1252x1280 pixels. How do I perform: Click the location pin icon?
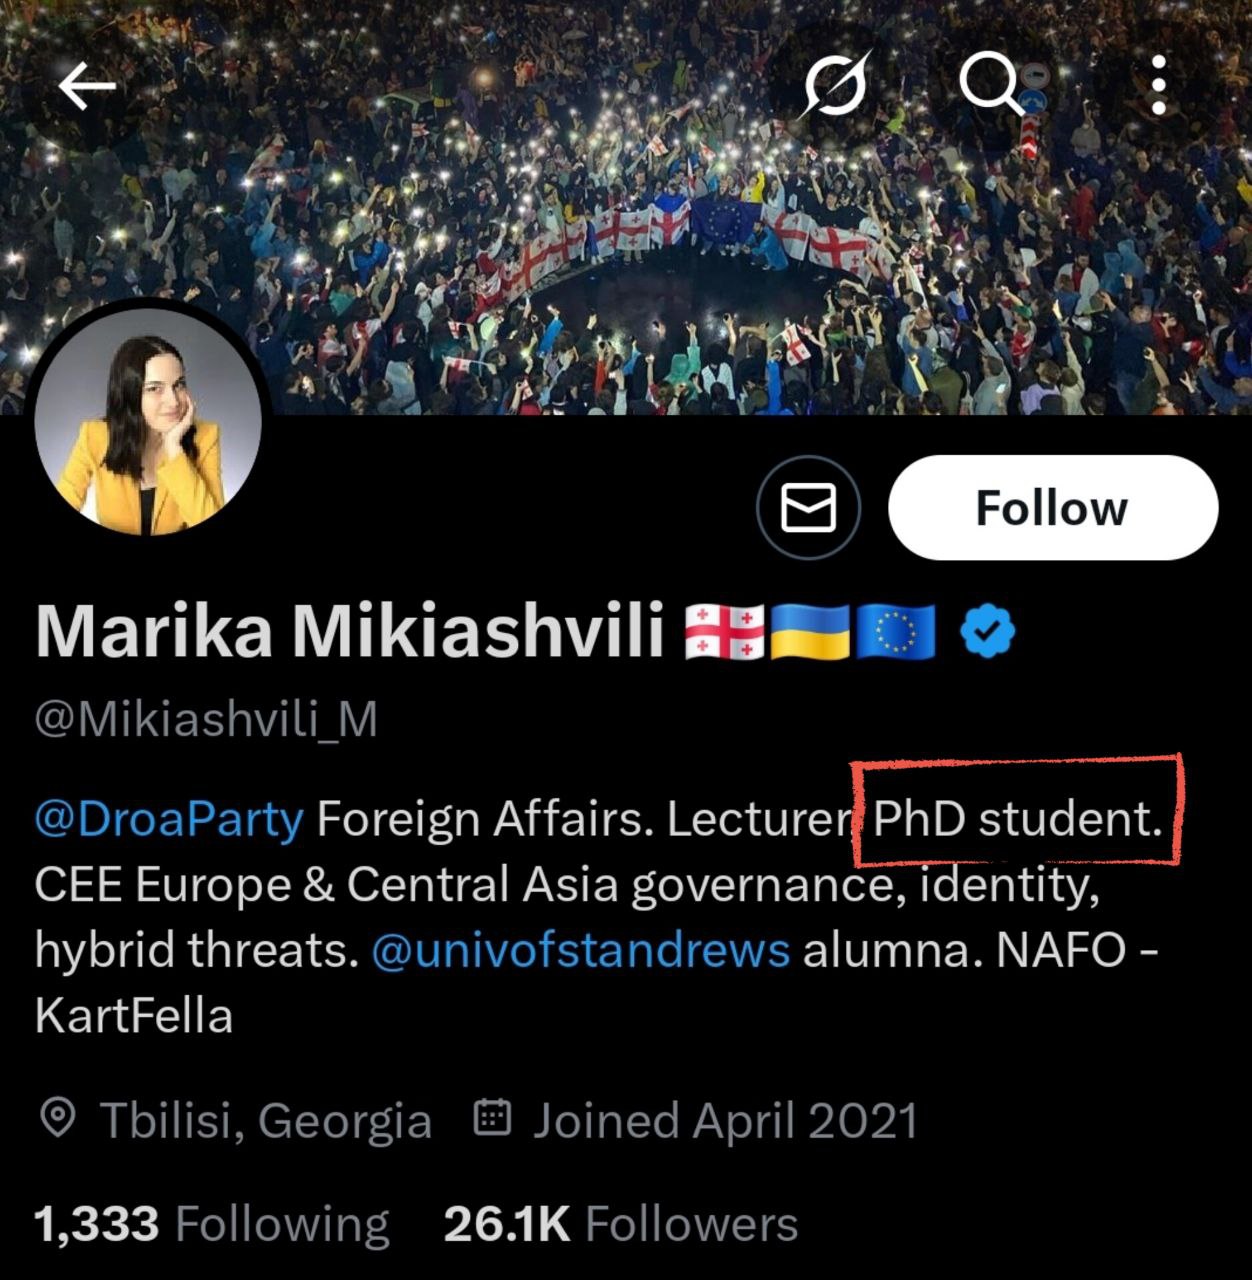(59, 1119)
